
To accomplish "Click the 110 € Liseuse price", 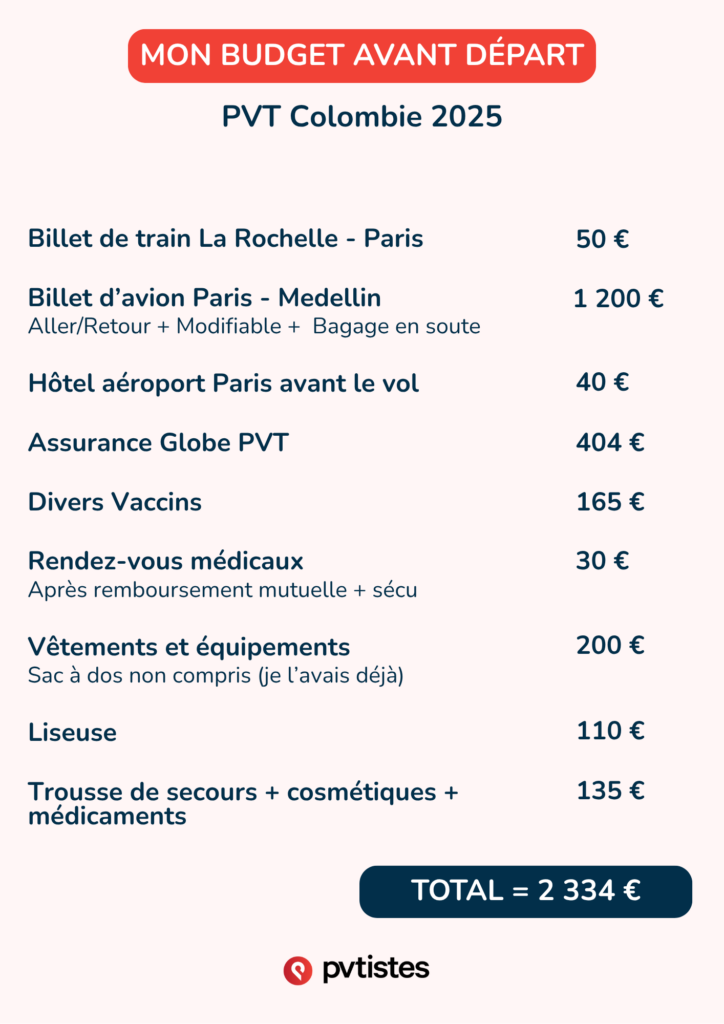I will click(610, 731).
